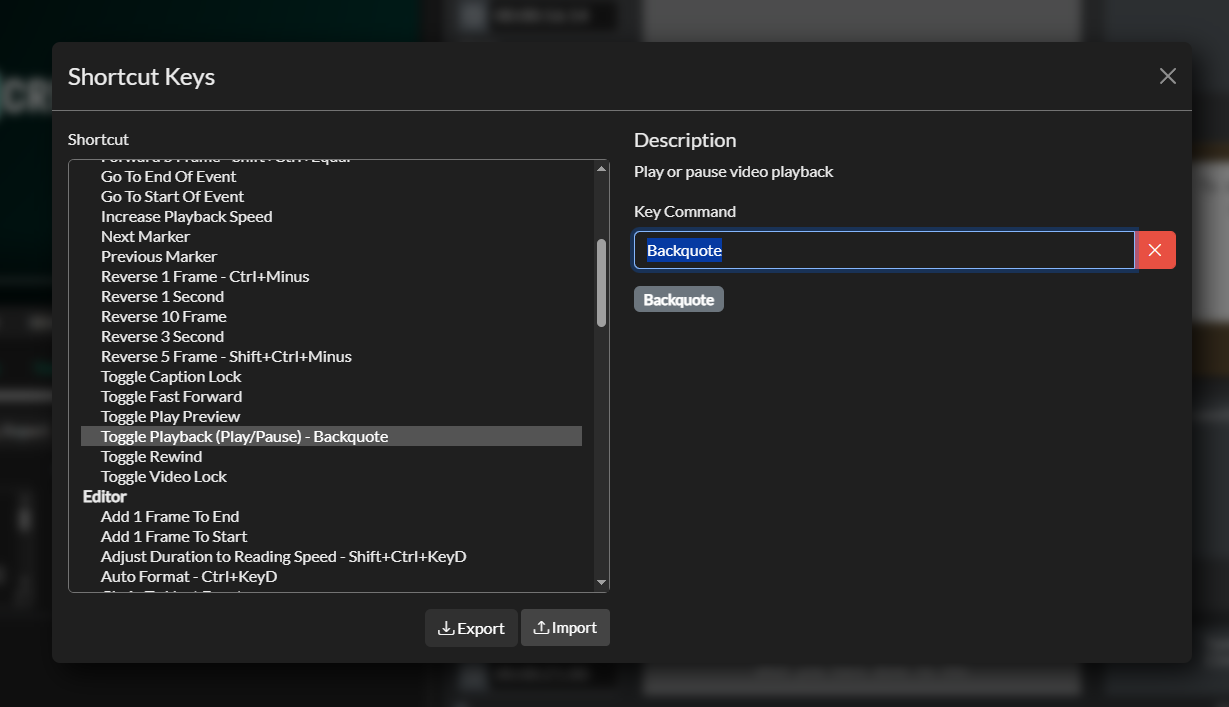Import shortcut keys from file
This screenshot has width=1229, height=707.
565,628
